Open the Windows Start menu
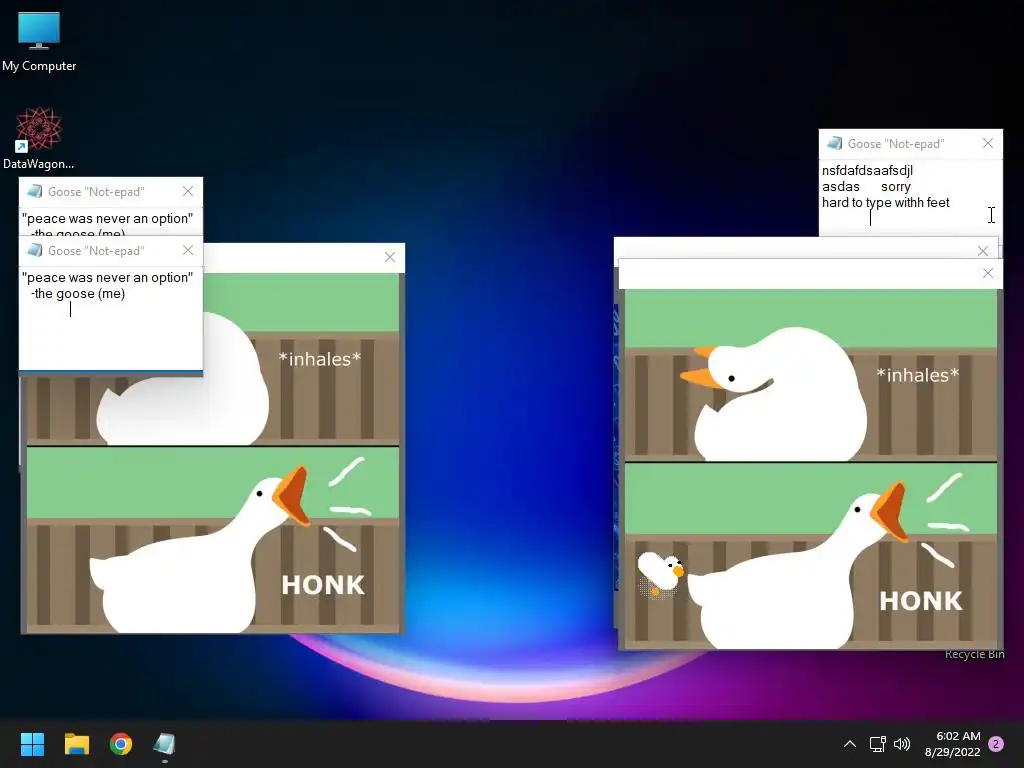Screen dimensions: 1024x768 pyautogui.click(x=32, y=744)
